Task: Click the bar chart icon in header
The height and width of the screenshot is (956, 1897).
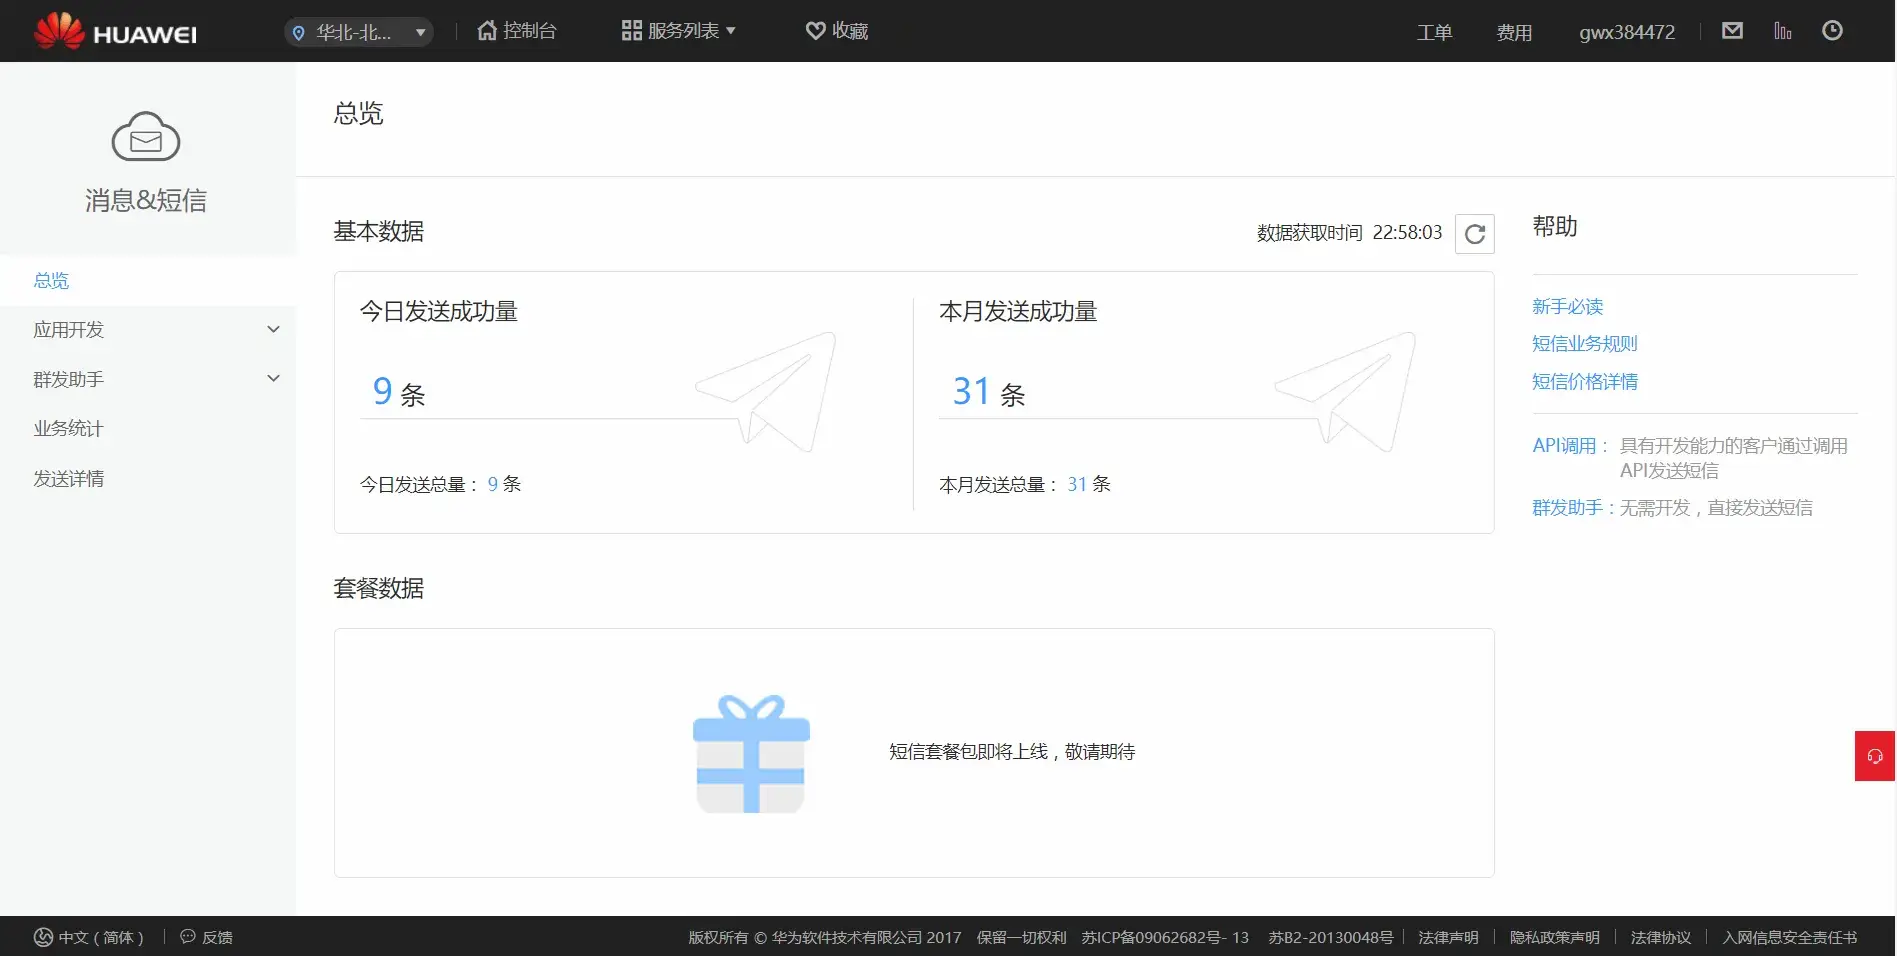Action: 1782,31
